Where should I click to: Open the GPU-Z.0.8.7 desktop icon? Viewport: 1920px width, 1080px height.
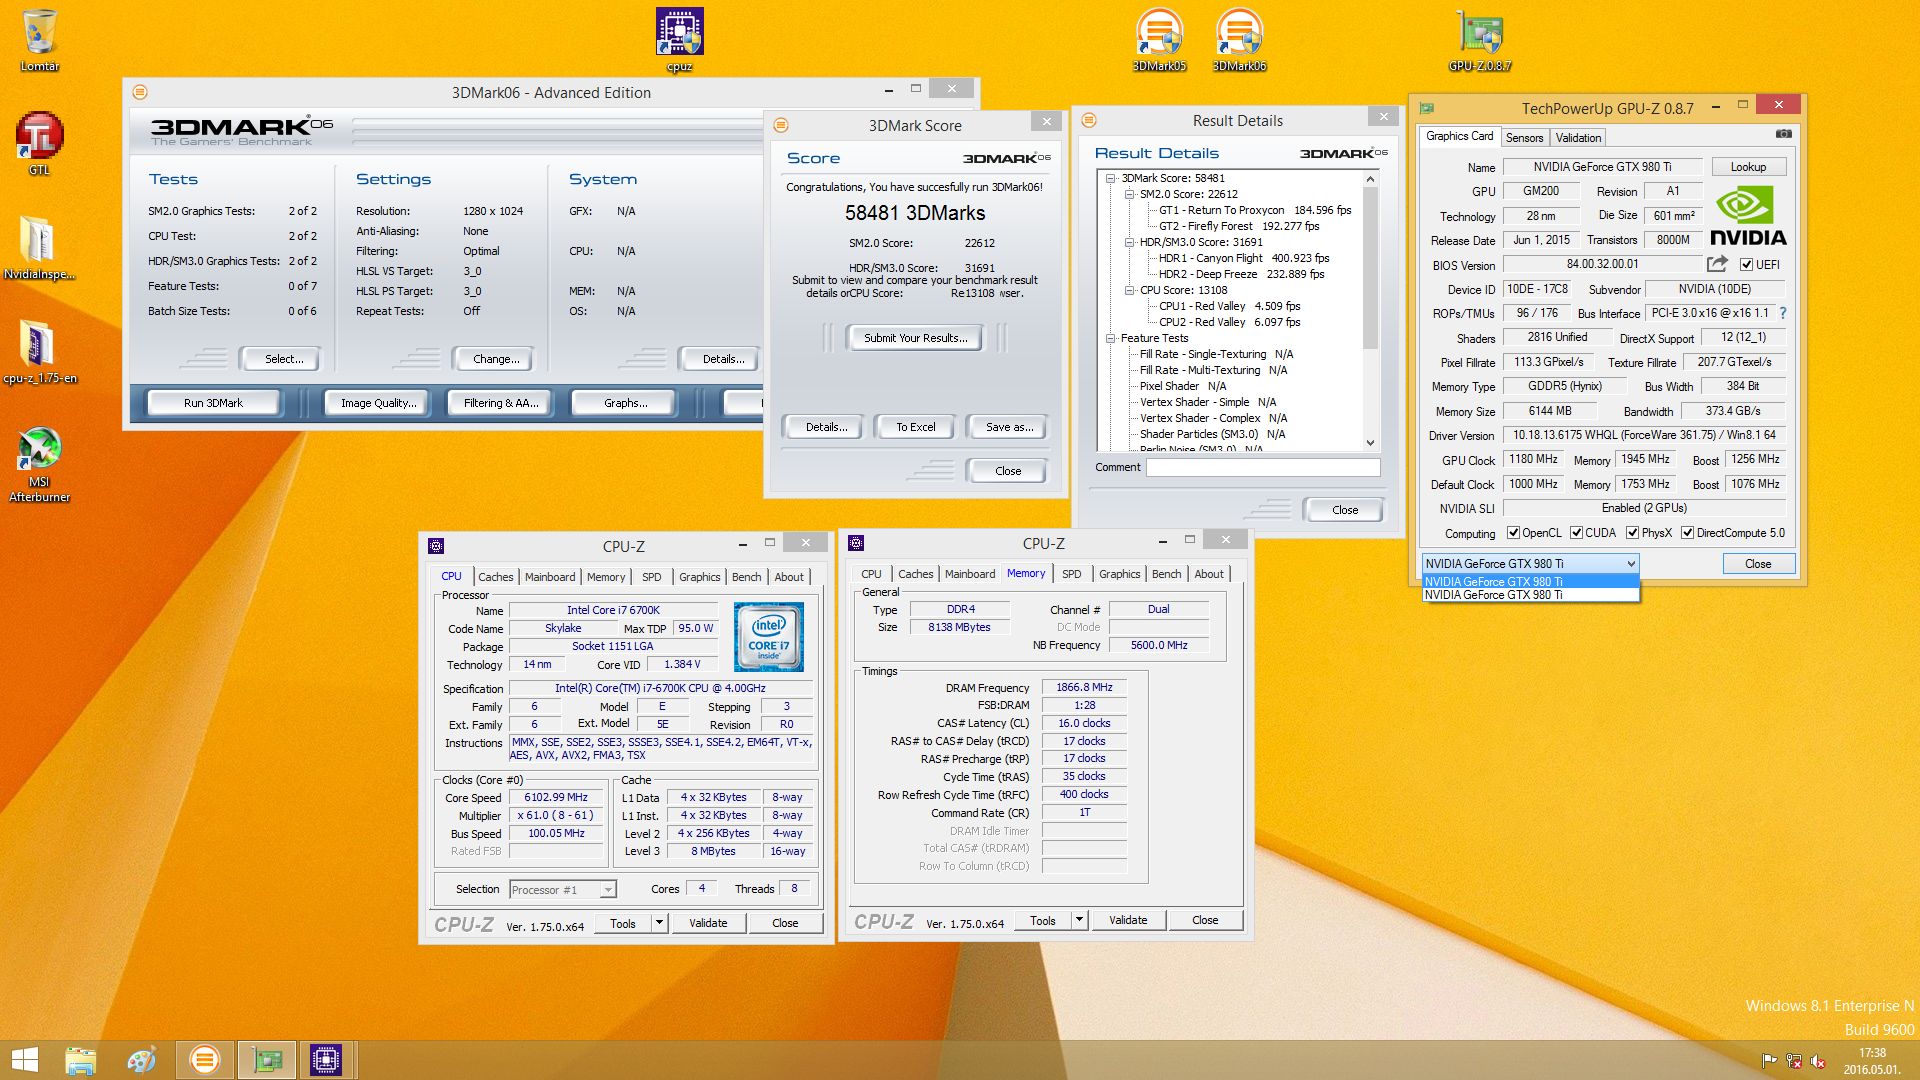1480,40
